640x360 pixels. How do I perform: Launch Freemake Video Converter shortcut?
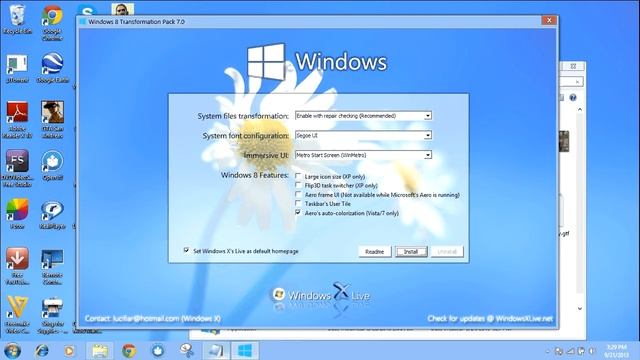pyautogui.click(x=17, y=315)
